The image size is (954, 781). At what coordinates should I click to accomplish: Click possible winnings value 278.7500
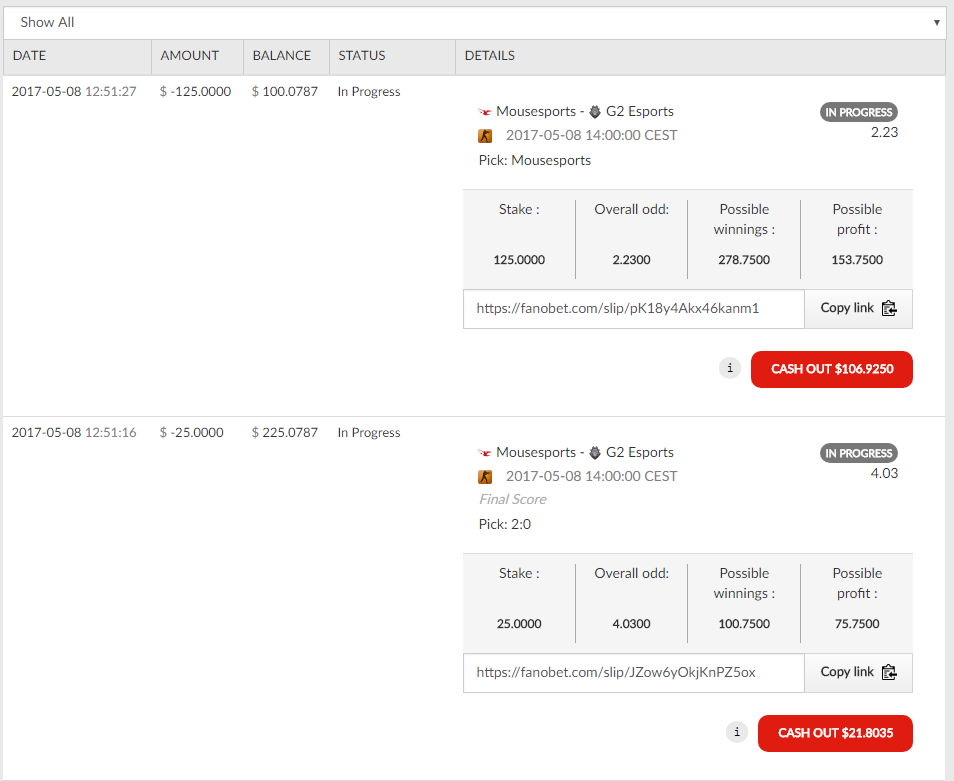click(x=744, y=260)
